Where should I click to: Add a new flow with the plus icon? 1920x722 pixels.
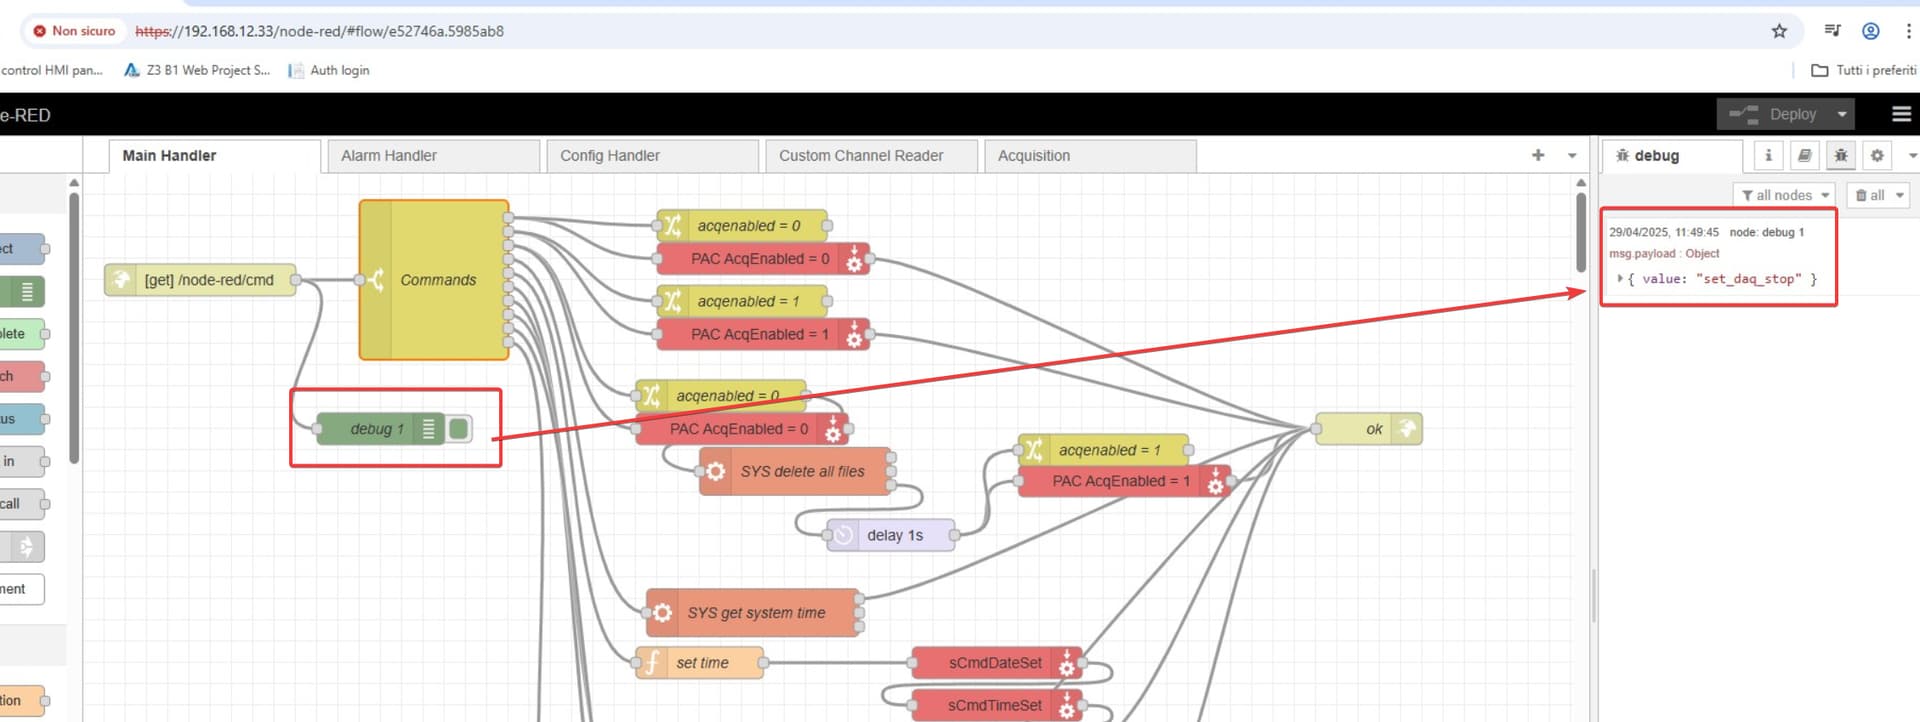[x=1538, y=155]
